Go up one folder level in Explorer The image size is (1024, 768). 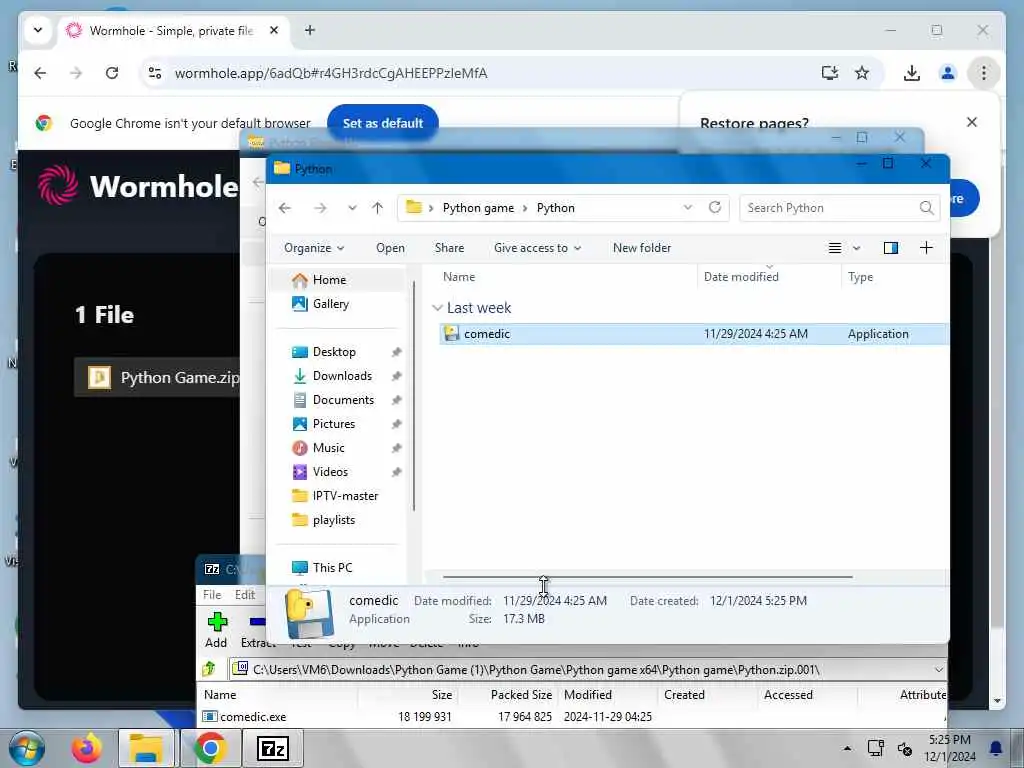click(377, 208)
